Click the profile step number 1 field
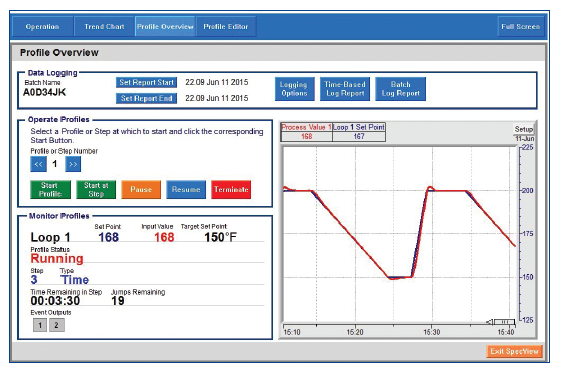Screen dimensions: 563x376 click(x=55, y=164)
